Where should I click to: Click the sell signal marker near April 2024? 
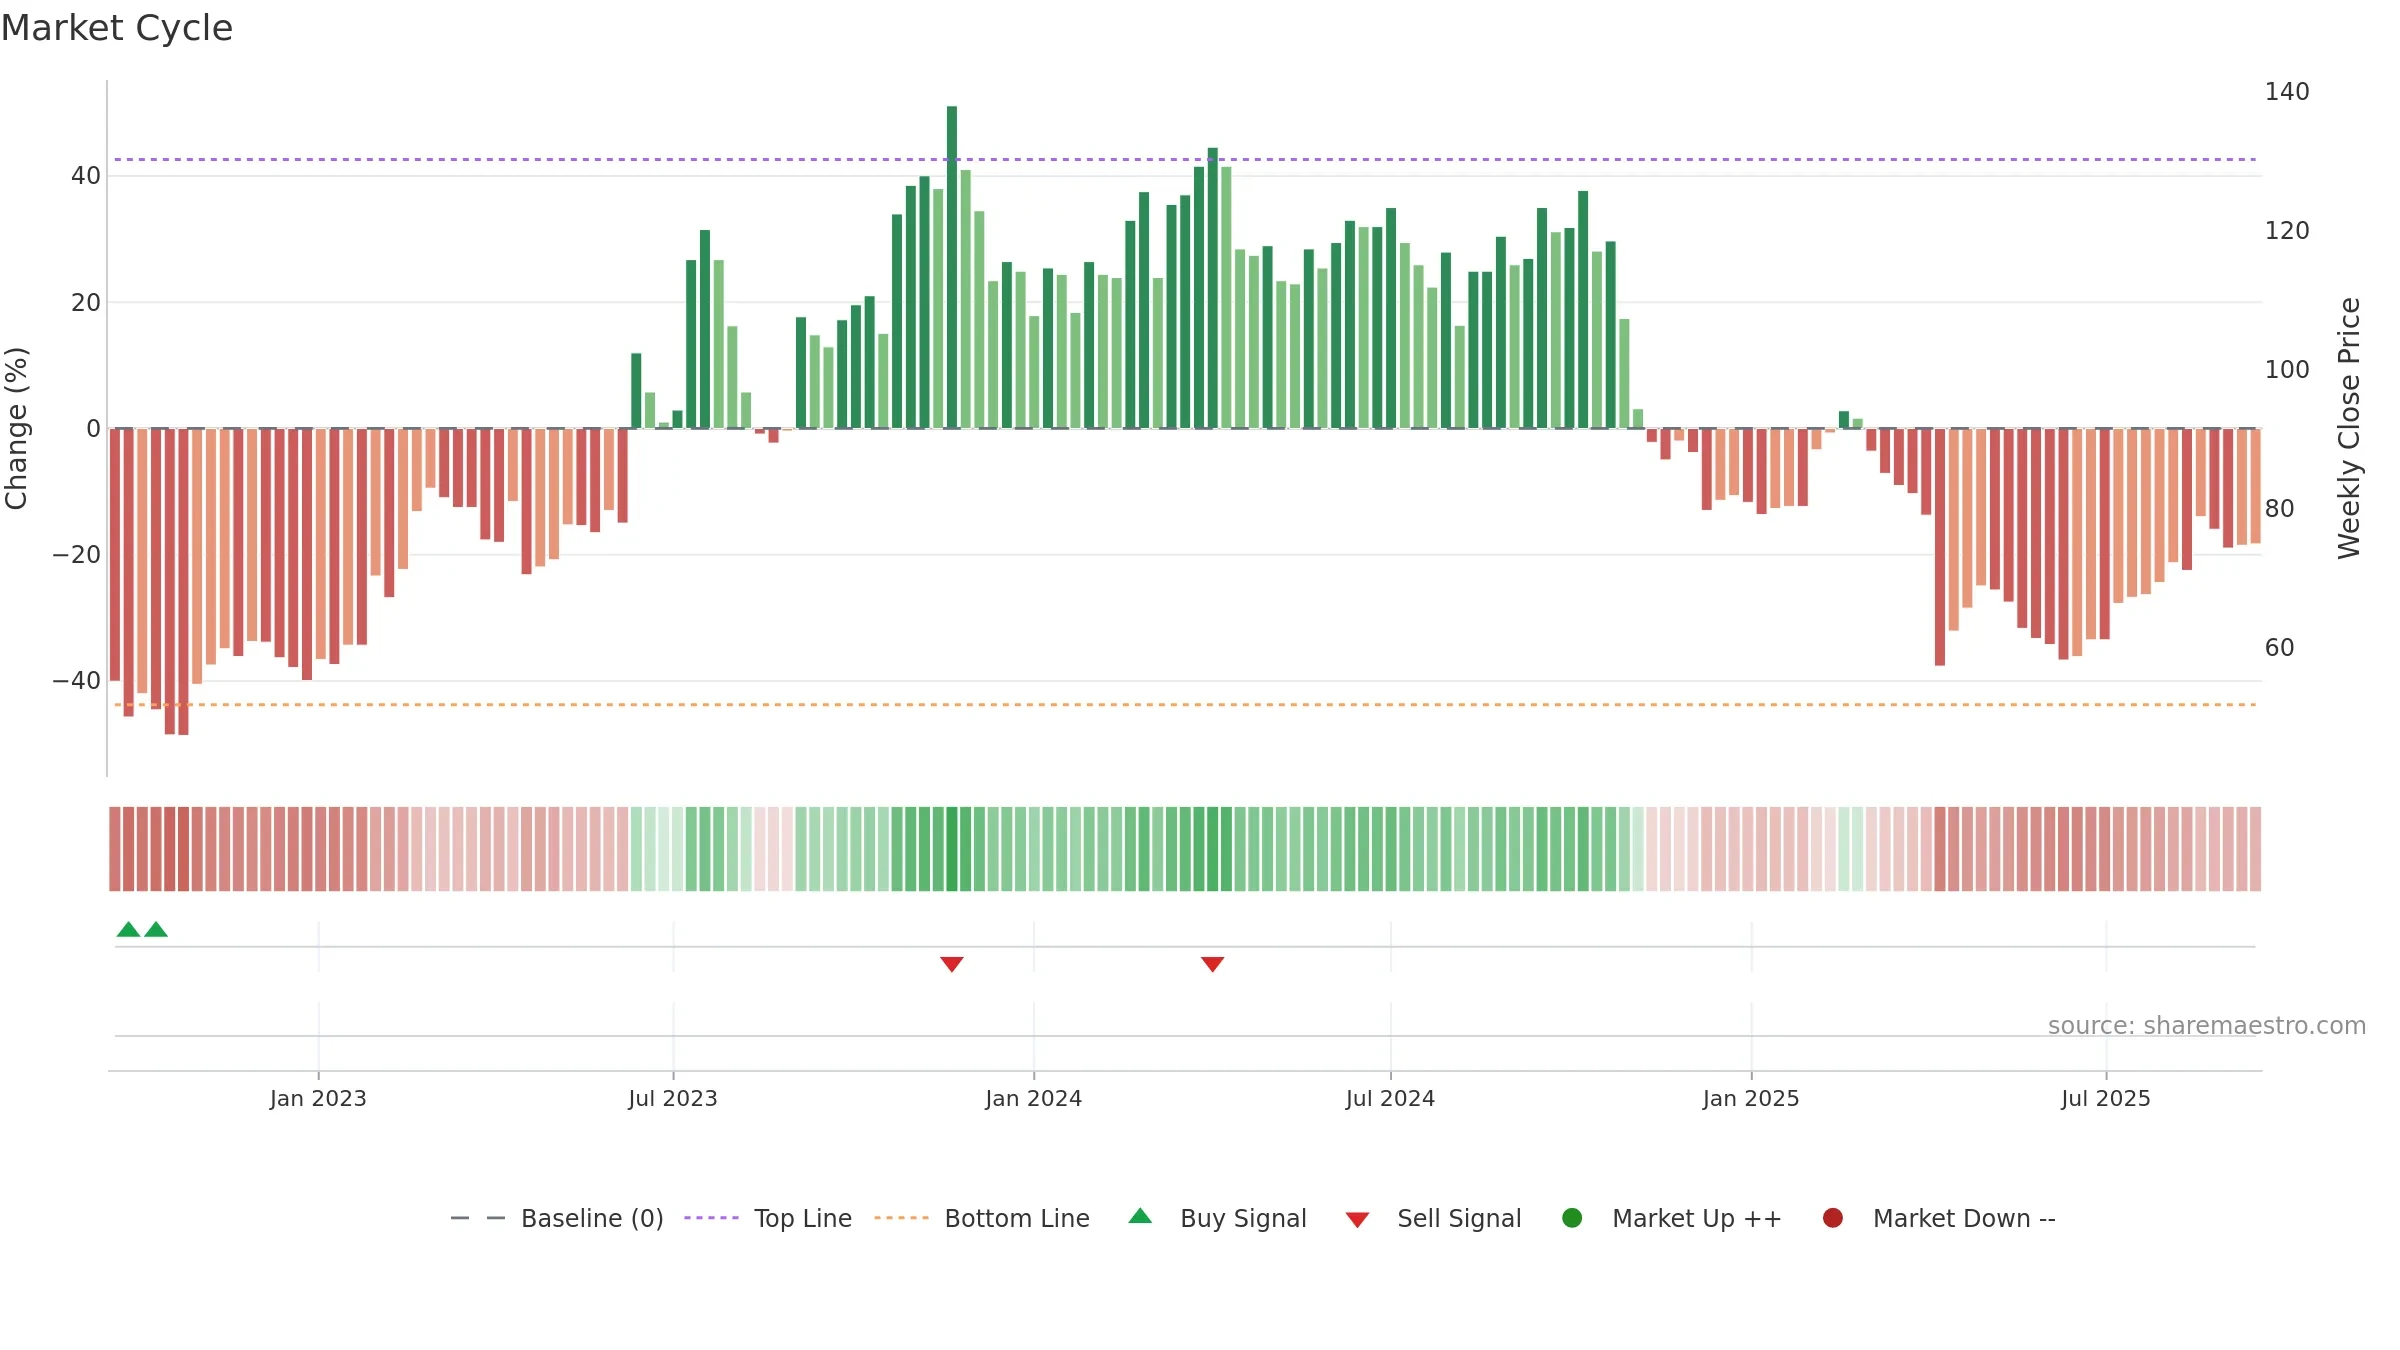point(1212,964)
